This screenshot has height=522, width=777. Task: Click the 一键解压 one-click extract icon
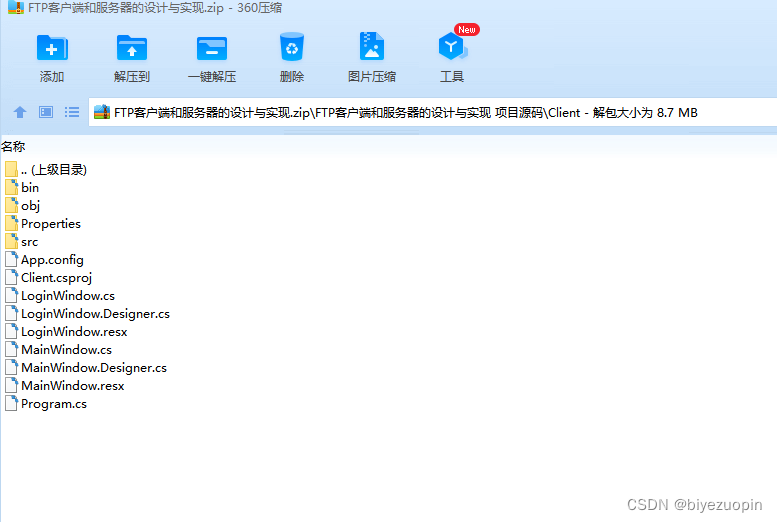(x=212, y=48)
